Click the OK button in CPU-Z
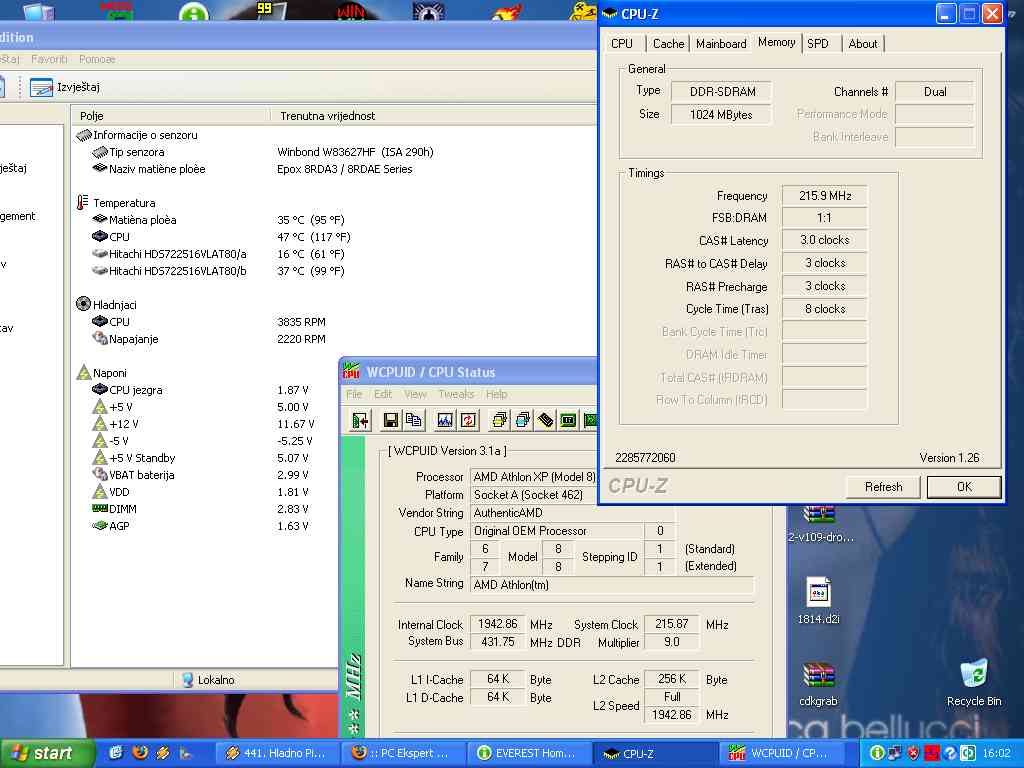This screenshot has height=768, width=1024. point(963,487)
